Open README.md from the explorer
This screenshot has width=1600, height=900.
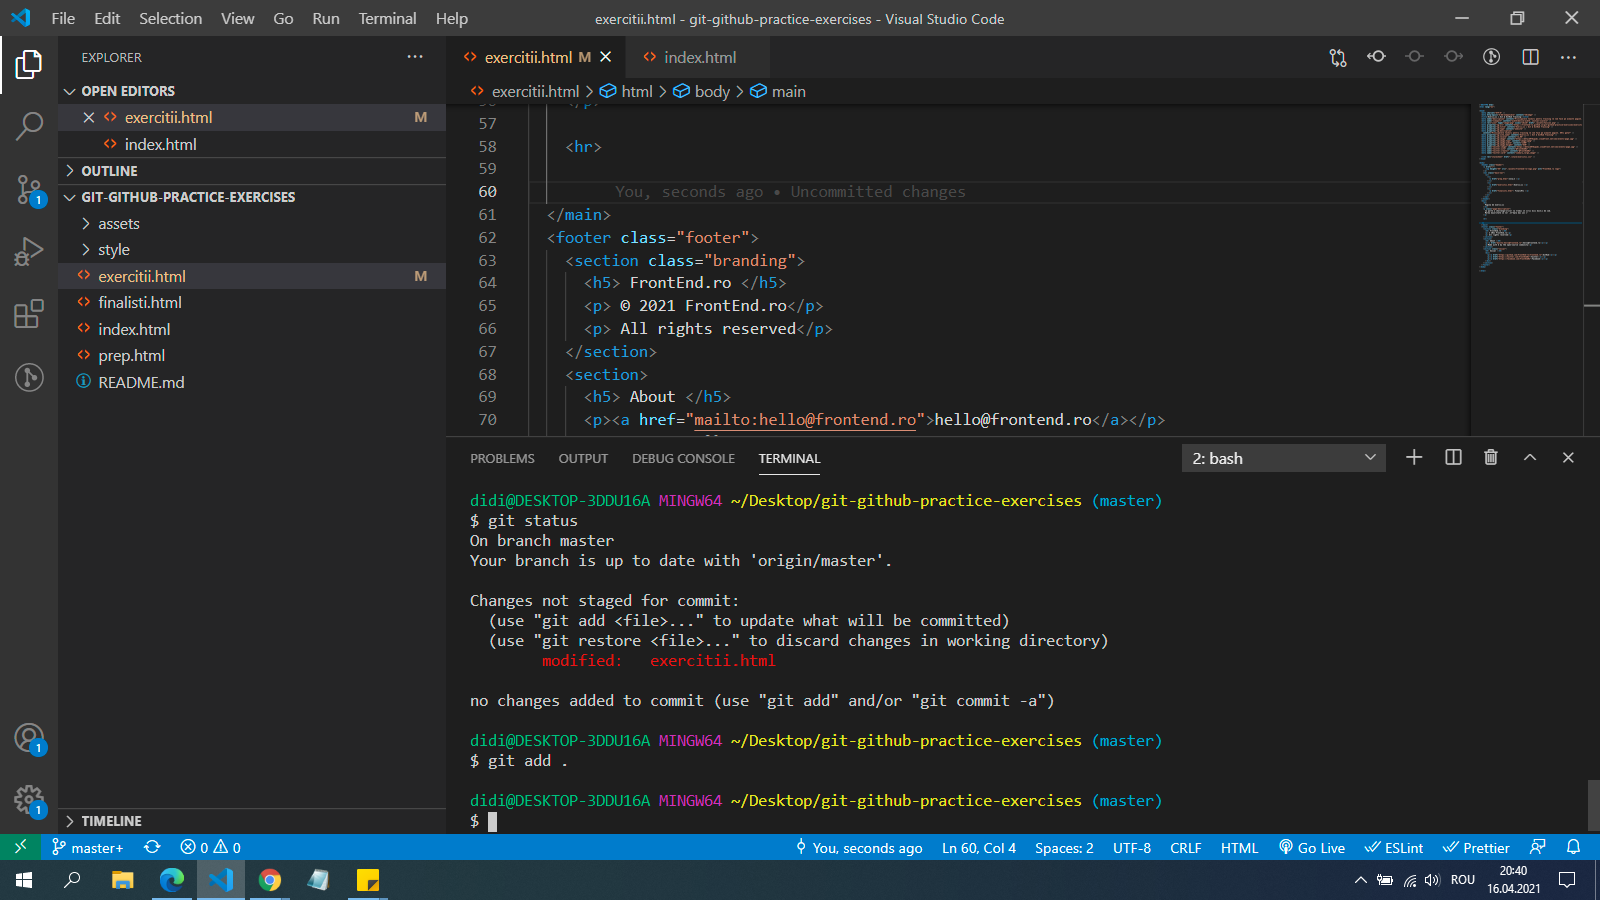click(141, 382)
